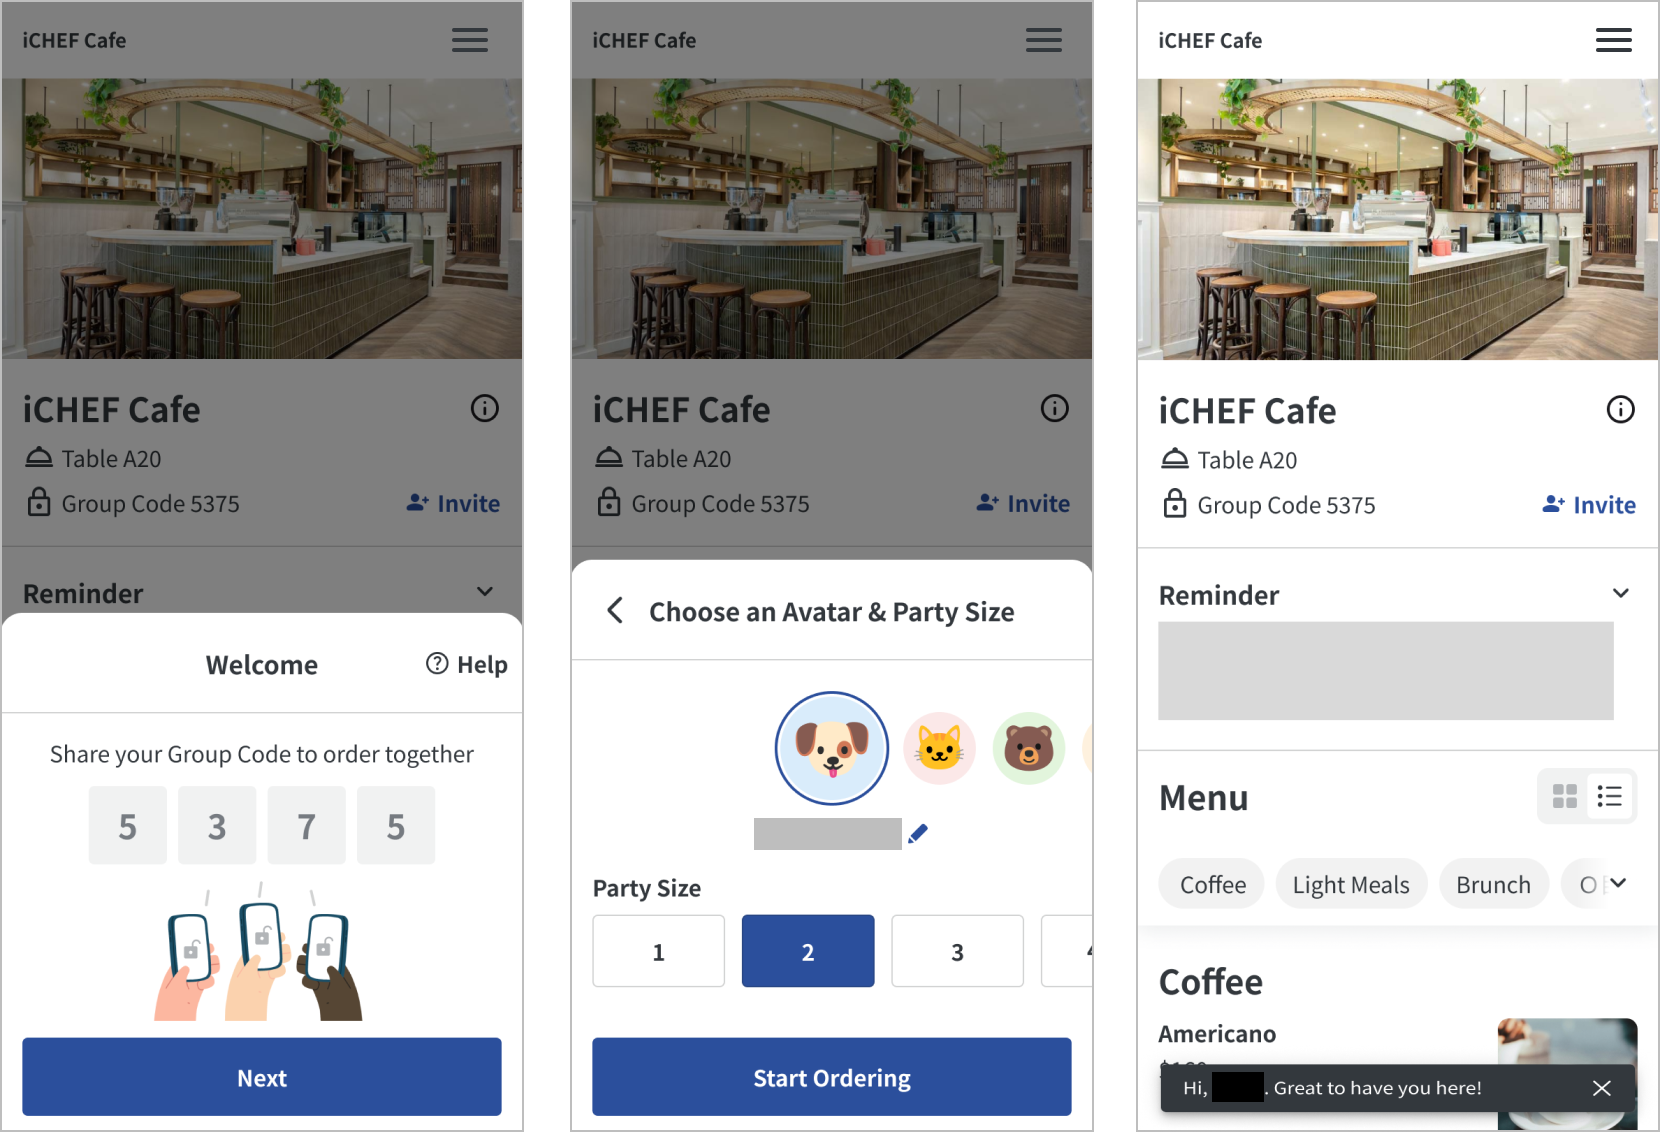Expand more menu categories chevron
1660x1132 pixels.
coord(1618,883)
